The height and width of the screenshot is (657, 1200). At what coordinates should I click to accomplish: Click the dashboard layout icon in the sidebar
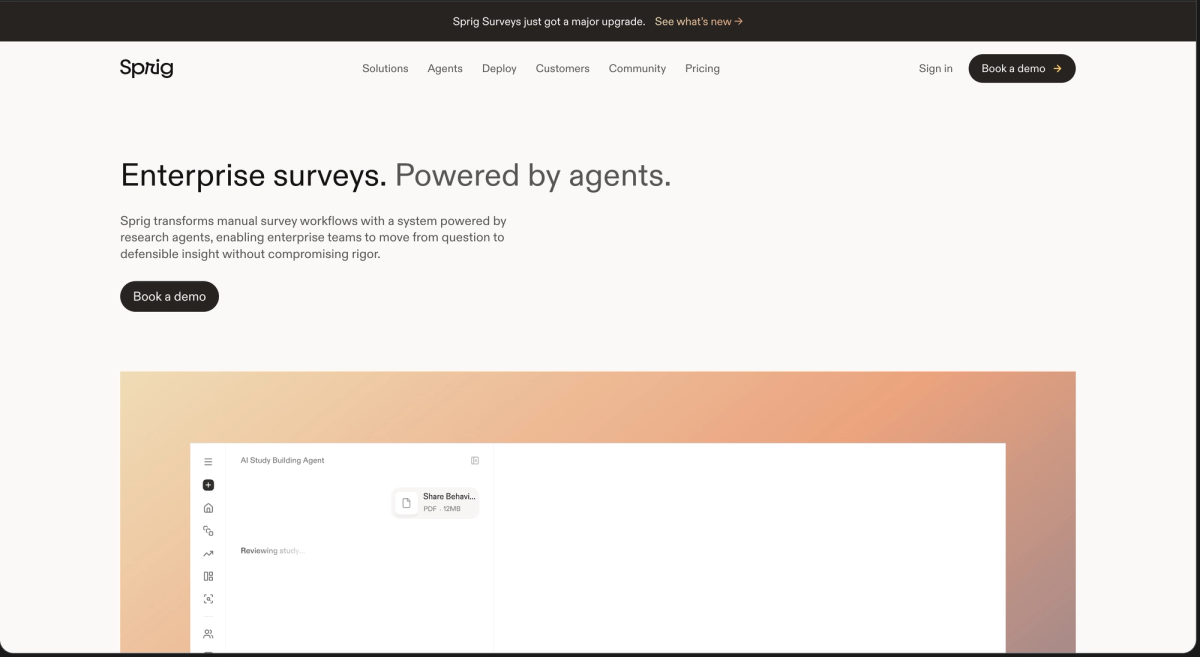[x=208, y=576]
